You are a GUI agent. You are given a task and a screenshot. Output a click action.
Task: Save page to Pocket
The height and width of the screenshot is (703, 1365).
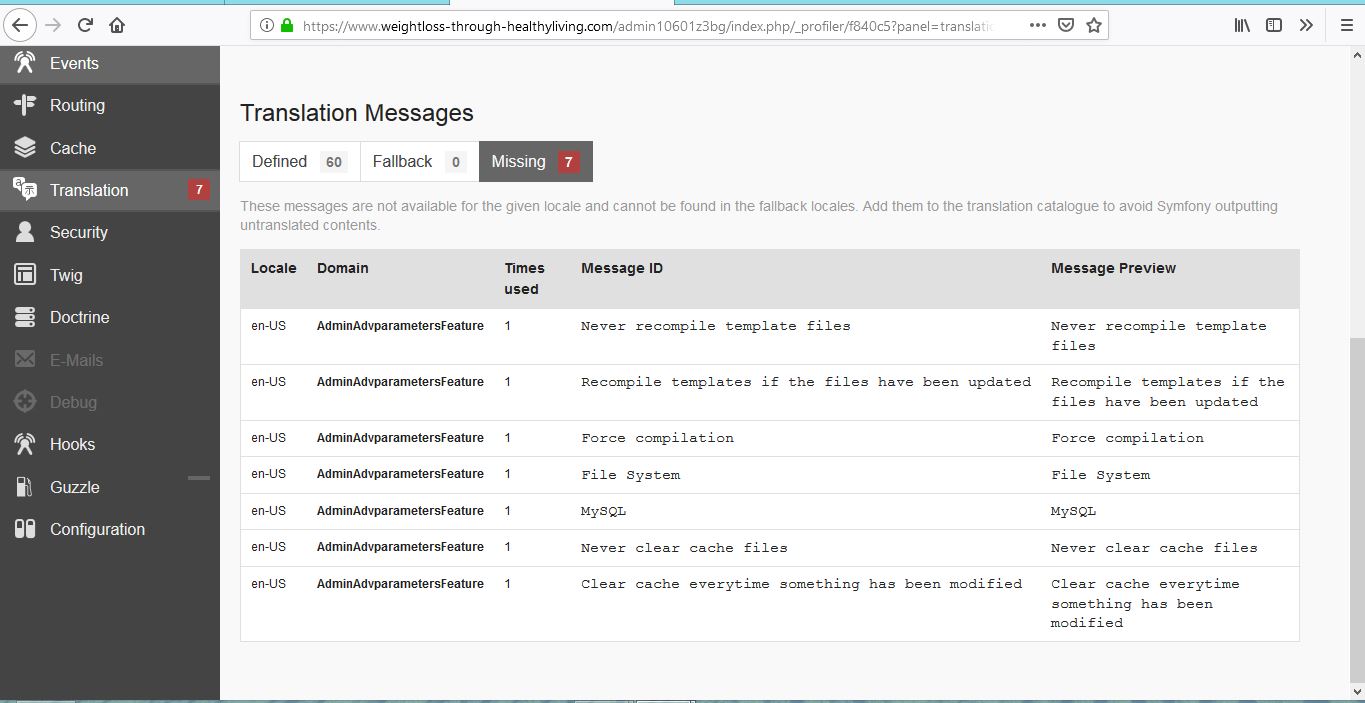1063,25
